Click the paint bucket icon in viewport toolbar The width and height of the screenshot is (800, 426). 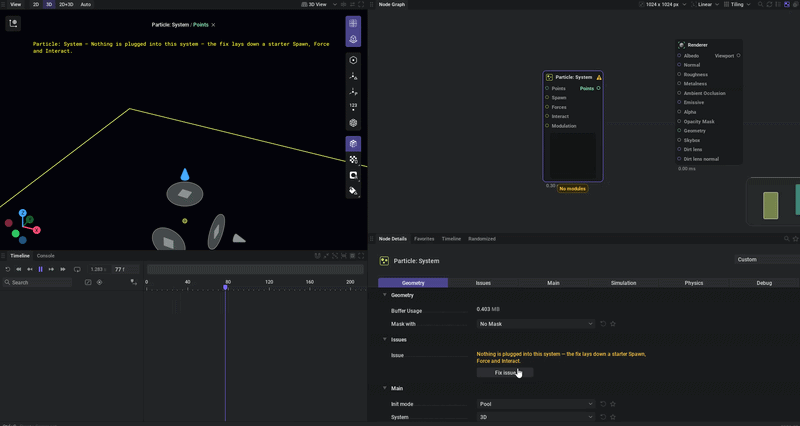pyautogui.click(x=353, y=191)
